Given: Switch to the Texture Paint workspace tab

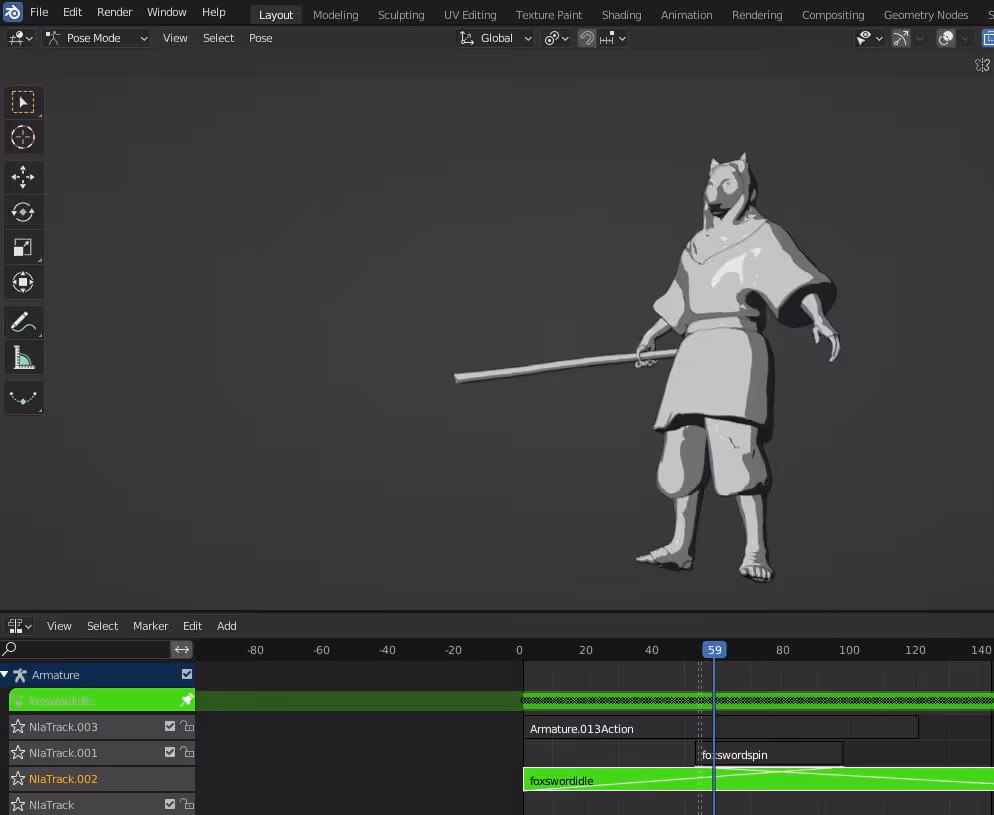Looking at the screenshot, I should [x=548, y=15].
